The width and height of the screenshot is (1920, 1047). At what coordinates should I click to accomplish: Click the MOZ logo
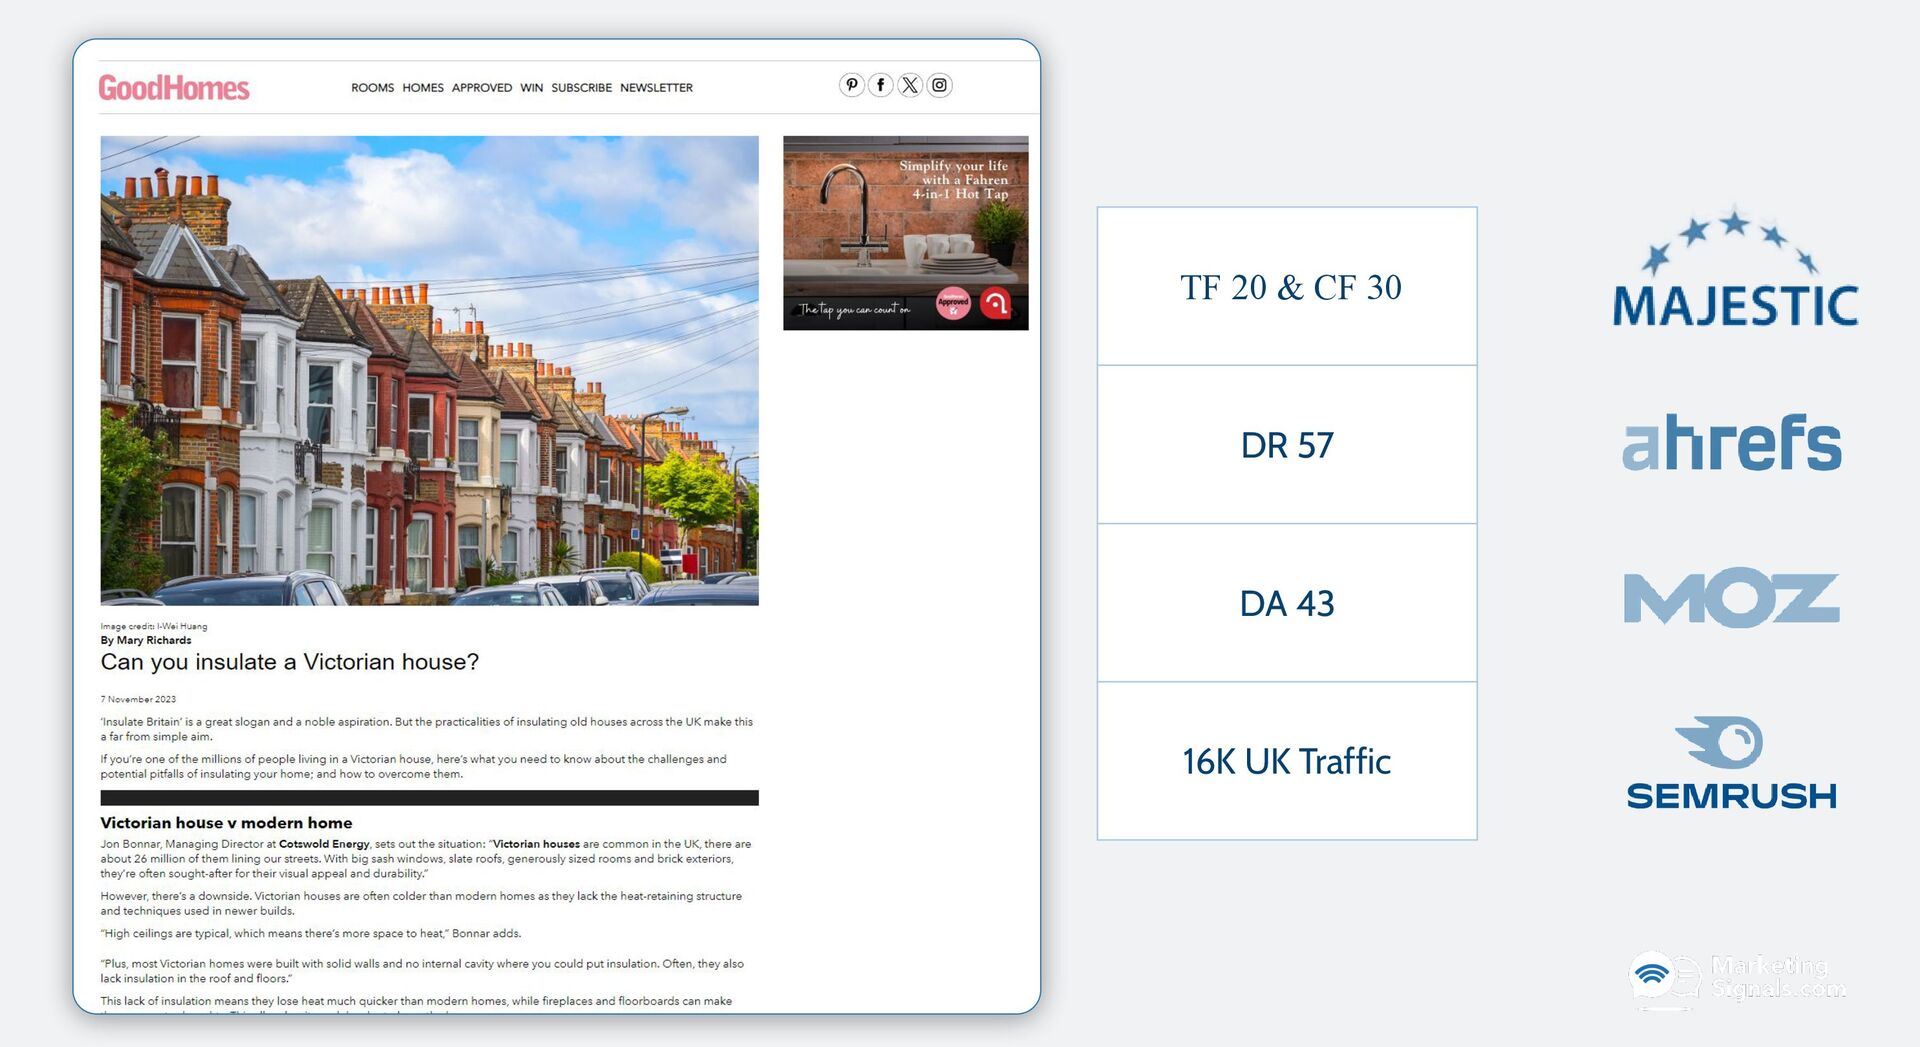click(1731, 598)
